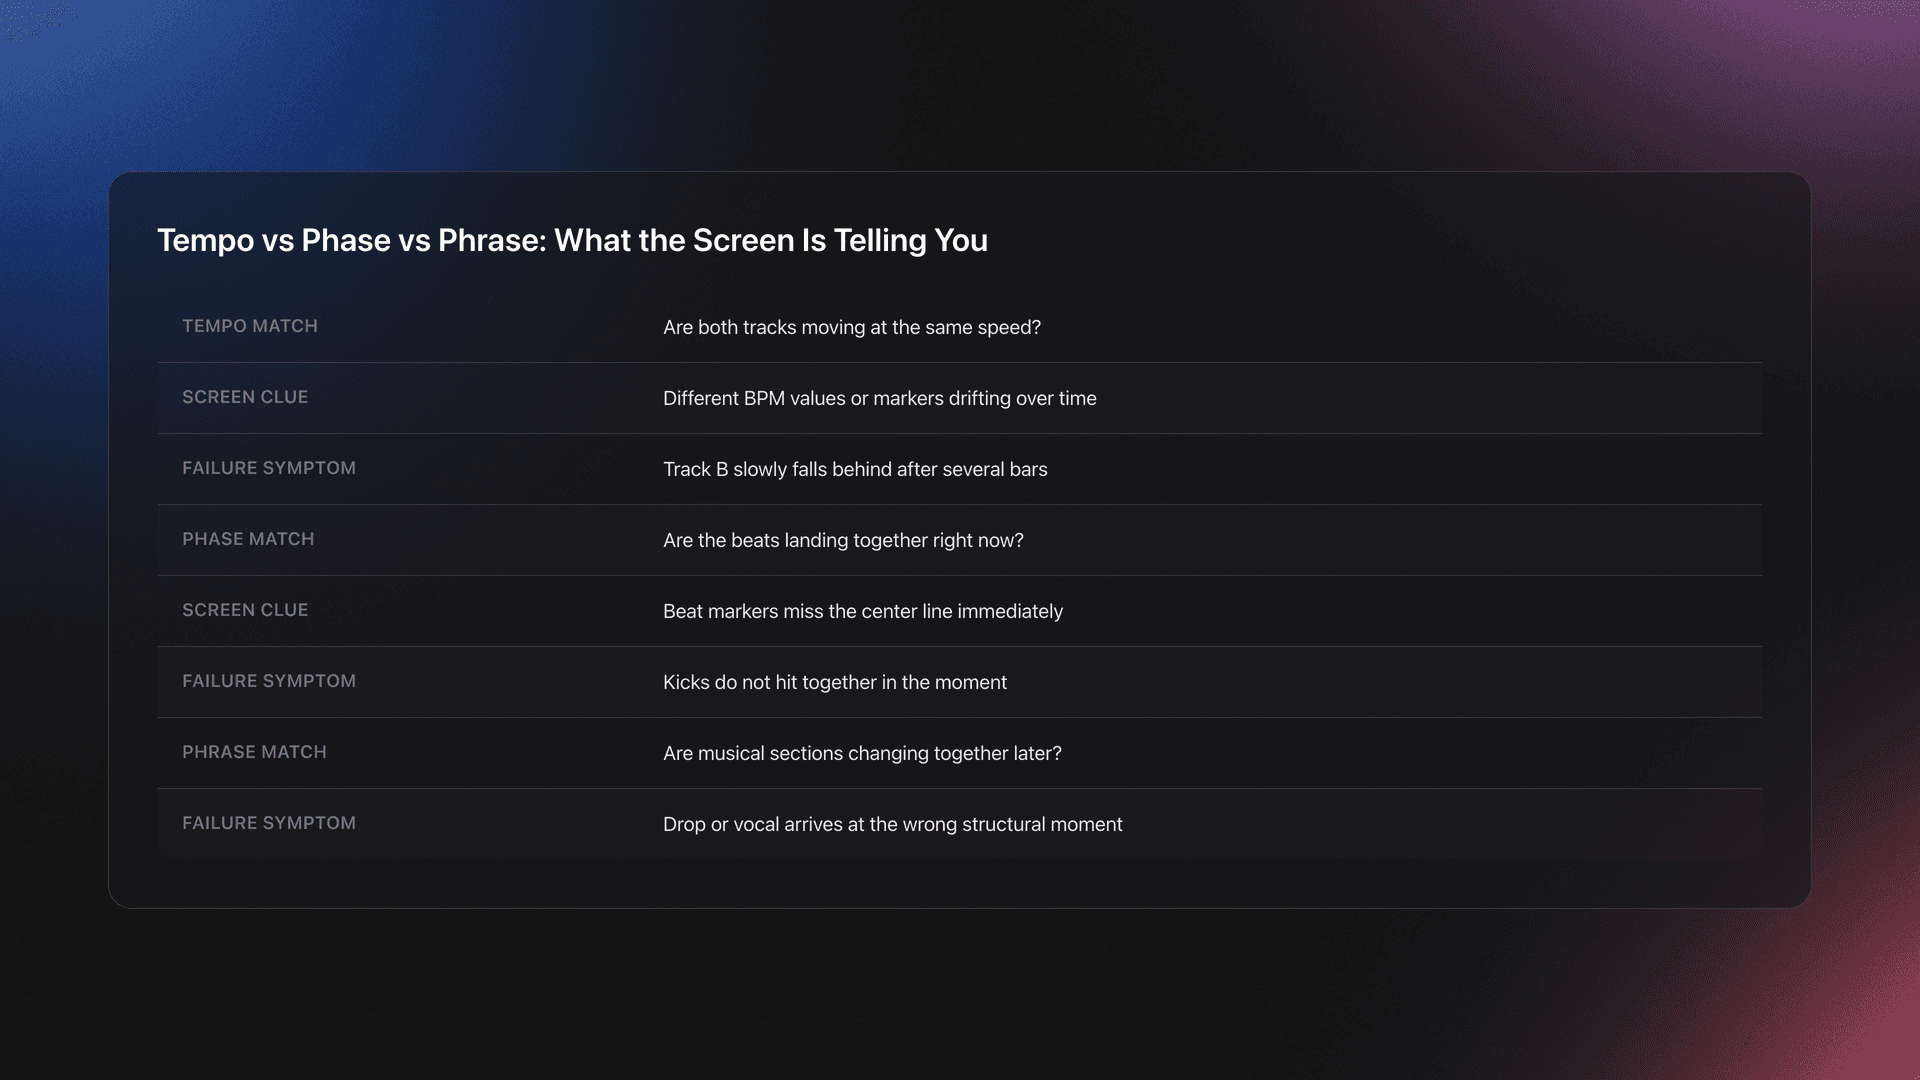Viewport: 1920px width, 1080px height.
Task: Select 'Are musical sections changing together later?'
Action: [862, 754]
